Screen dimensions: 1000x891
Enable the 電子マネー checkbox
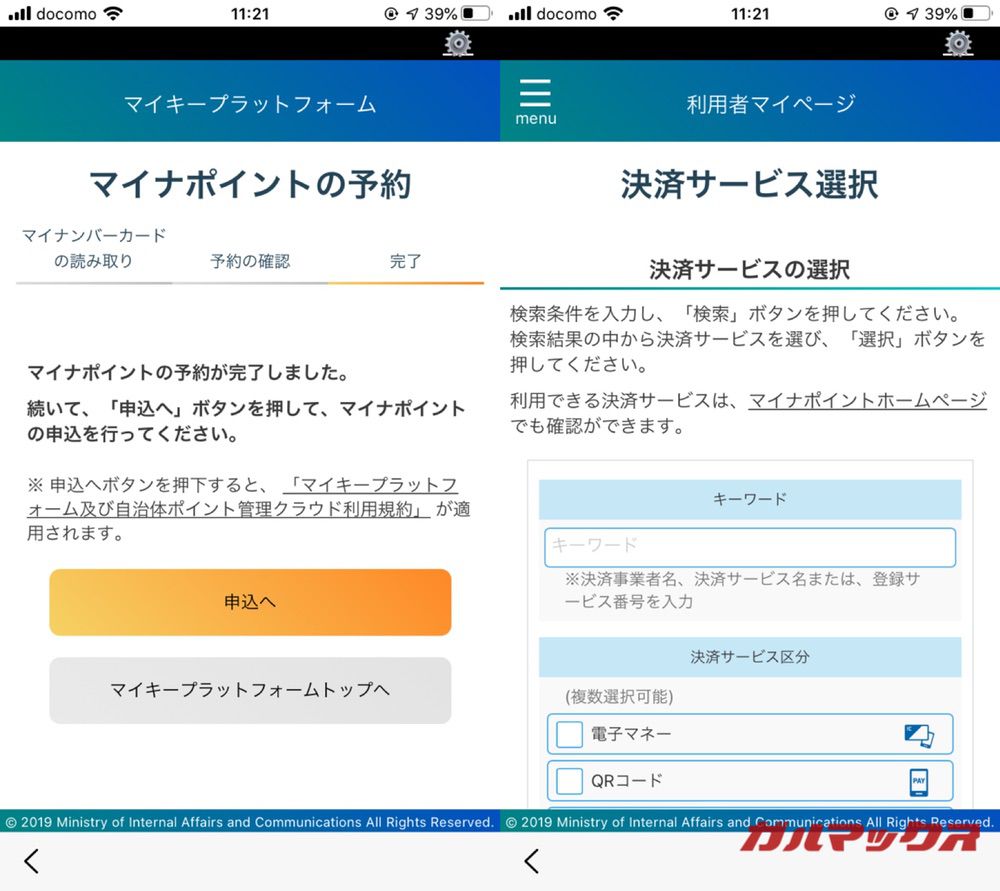pos(570,735)
